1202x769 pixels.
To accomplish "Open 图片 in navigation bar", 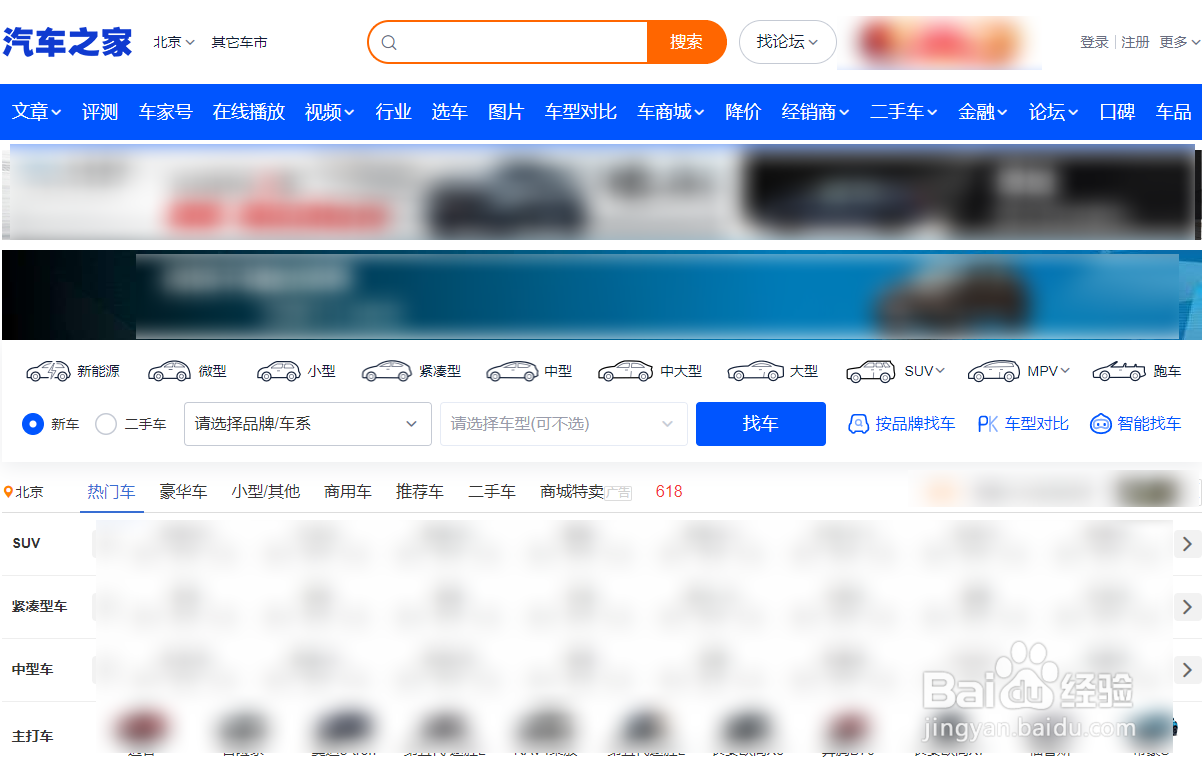I will point(506,112).
